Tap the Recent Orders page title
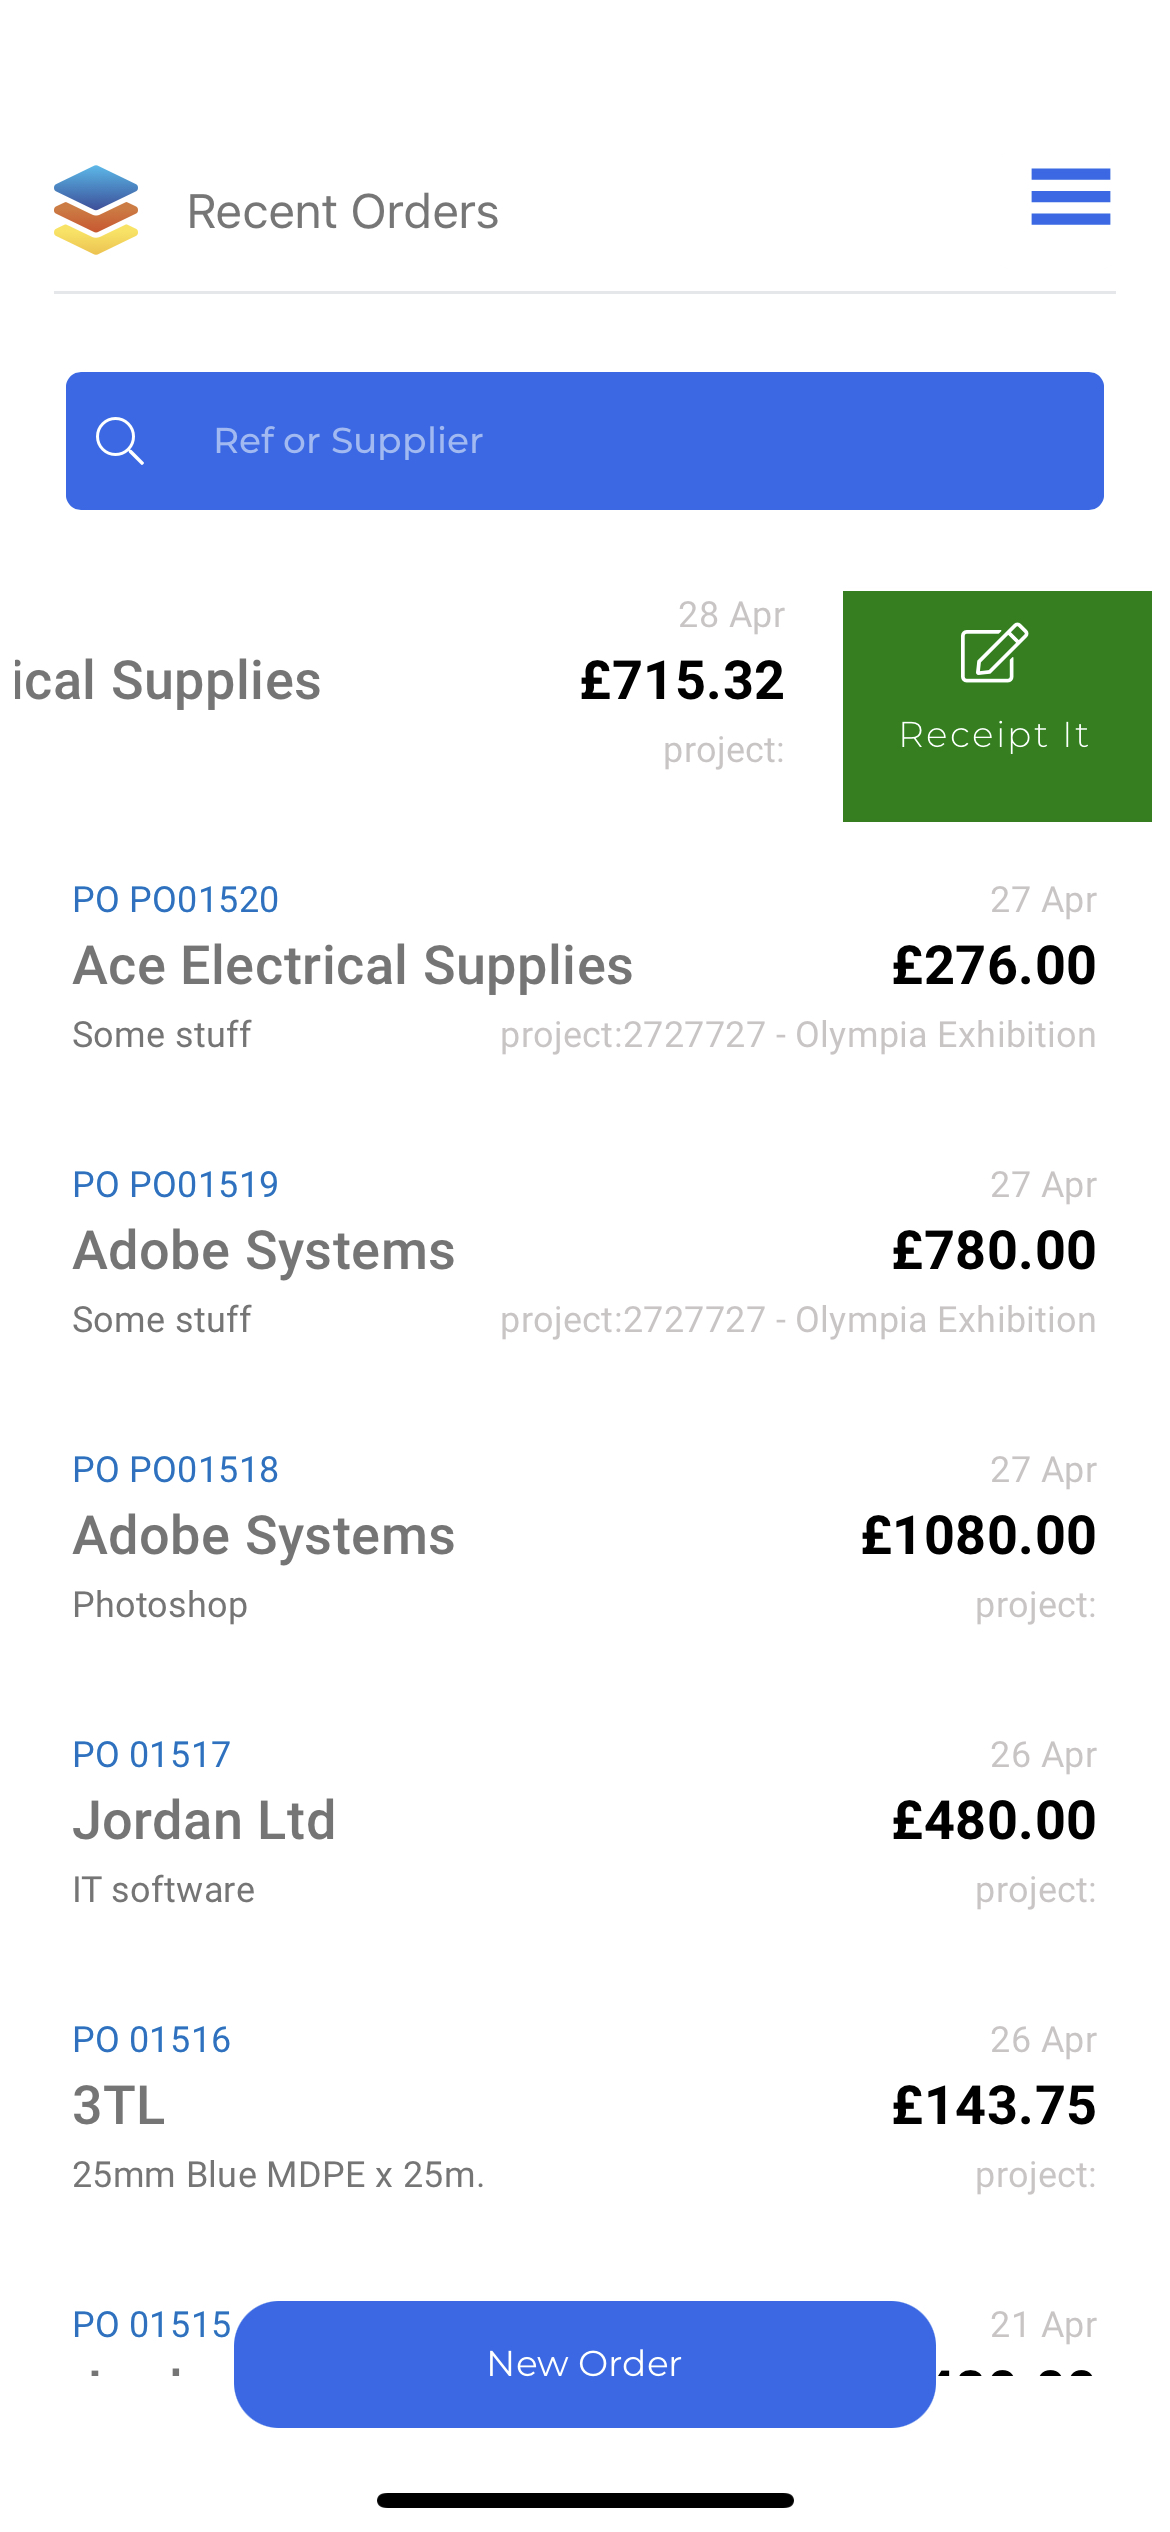This screenshot has height=2532, width=1170. [343, 212]
